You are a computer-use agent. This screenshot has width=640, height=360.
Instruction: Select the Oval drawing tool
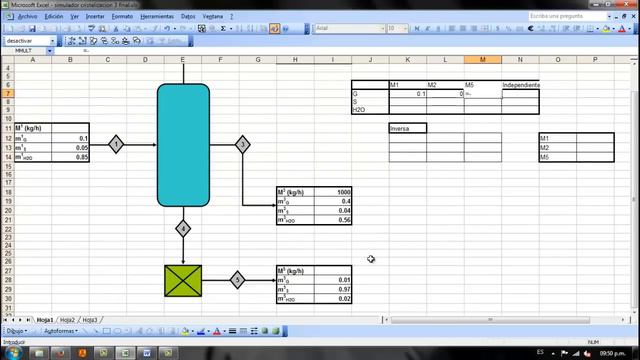click(x=117, y=331)
